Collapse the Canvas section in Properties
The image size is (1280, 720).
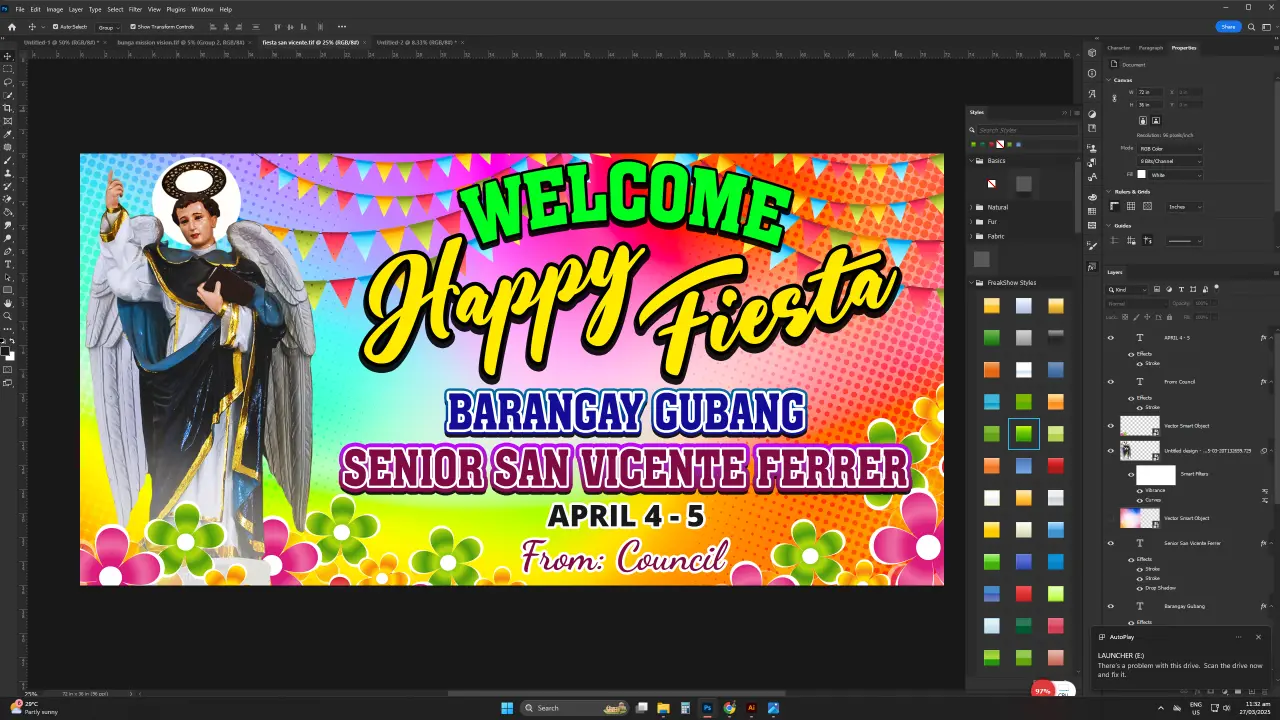(1108, 80)
